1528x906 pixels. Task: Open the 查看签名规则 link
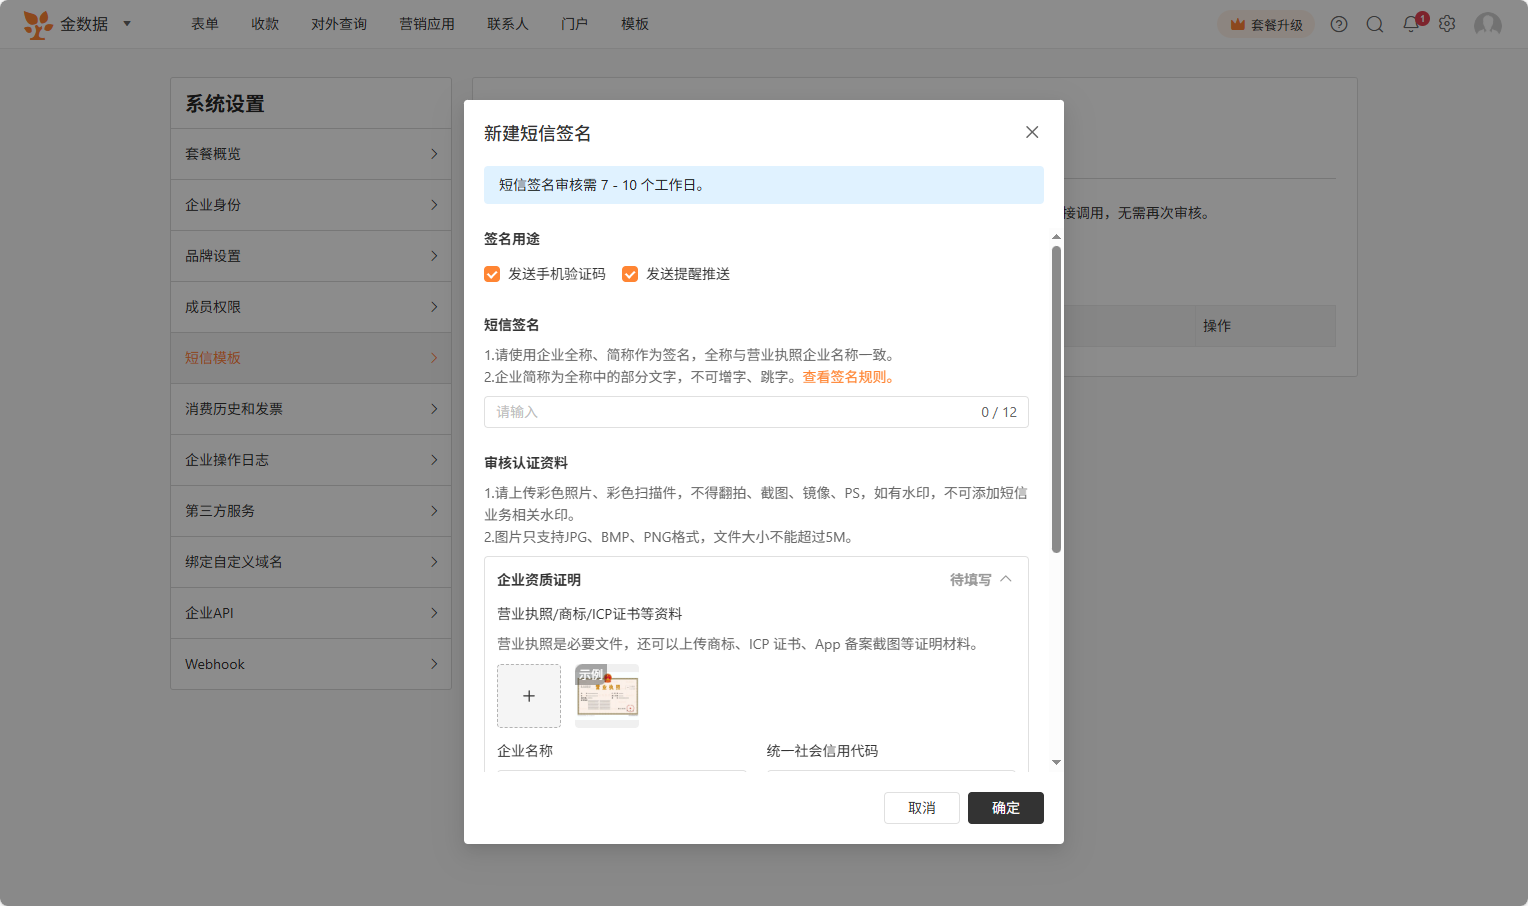coord(848,377)
